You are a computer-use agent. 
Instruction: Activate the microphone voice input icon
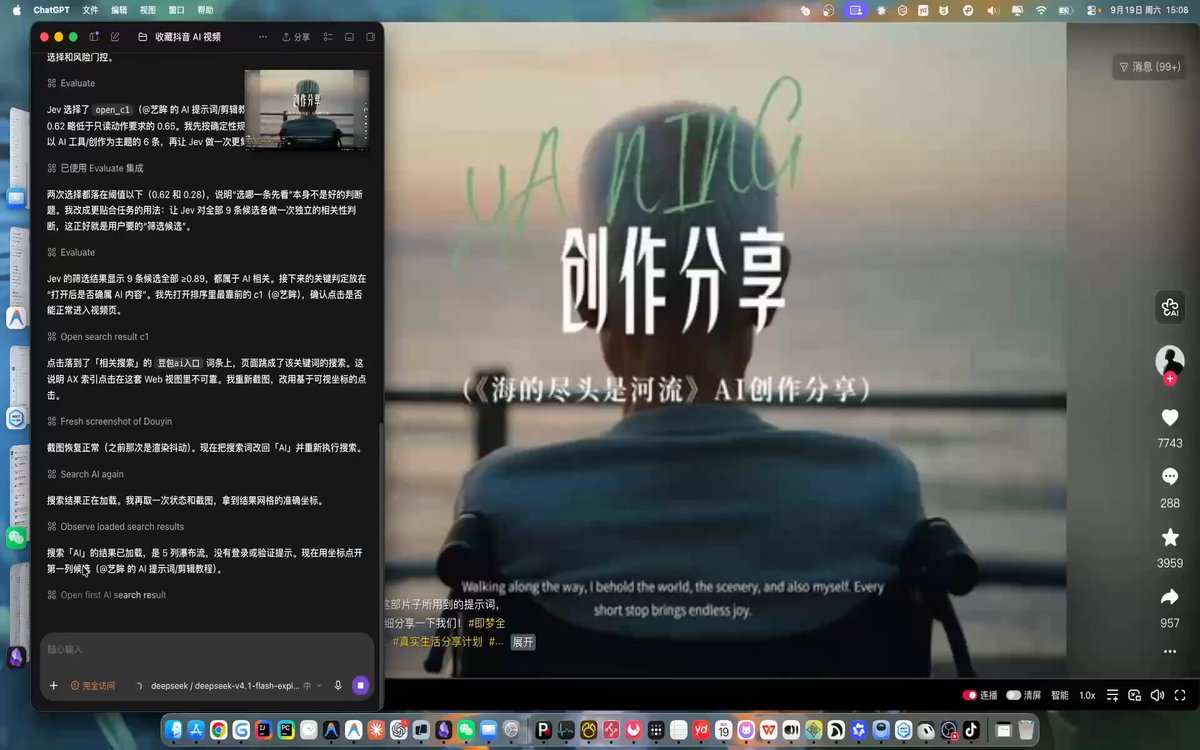point(338,685)
